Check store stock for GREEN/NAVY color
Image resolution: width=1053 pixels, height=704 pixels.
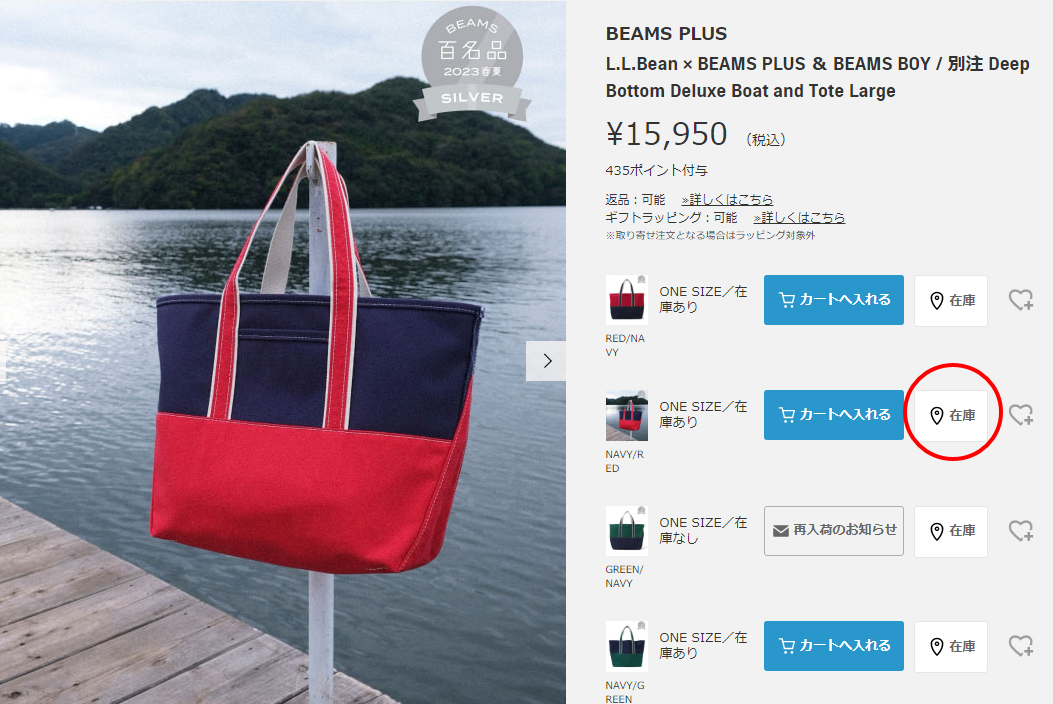pos(951,531)
